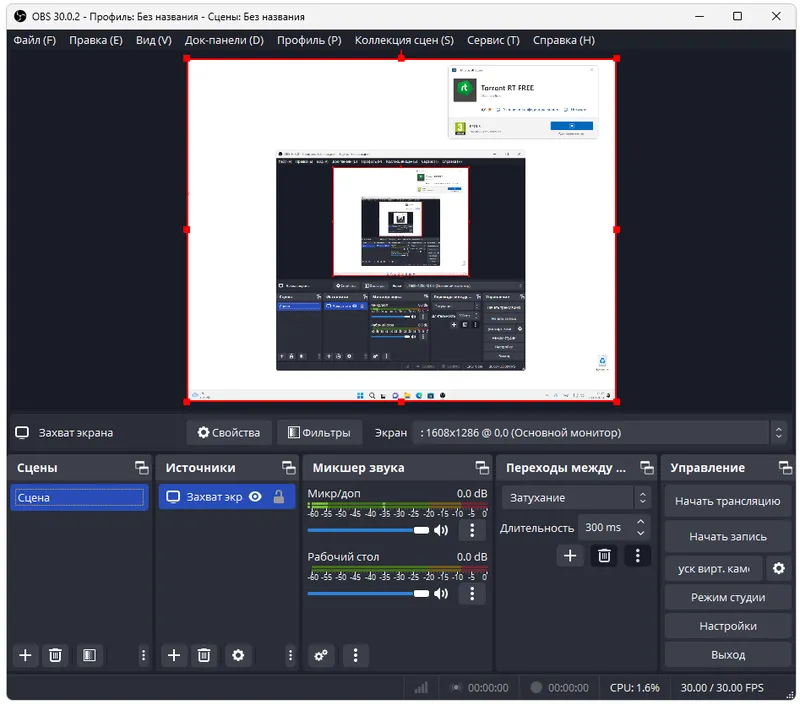Select the Сцена scene in the list
The width and height of the screenshot is (800, 705).
pos(79,497)
